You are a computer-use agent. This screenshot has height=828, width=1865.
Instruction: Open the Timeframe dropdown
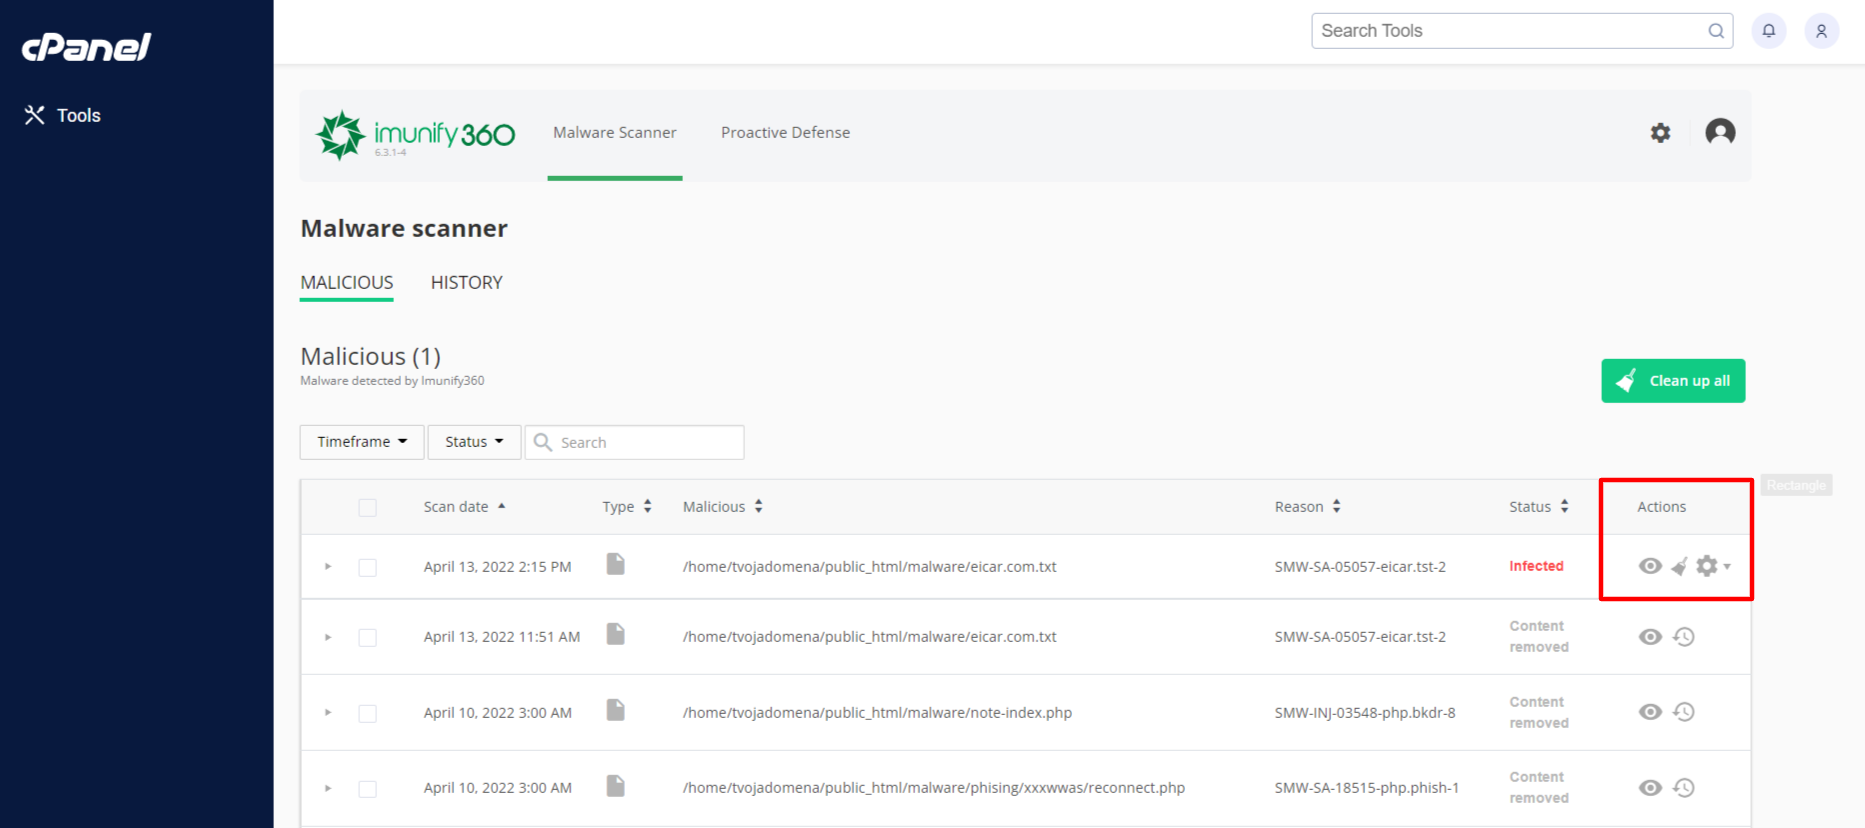point(362,442)
